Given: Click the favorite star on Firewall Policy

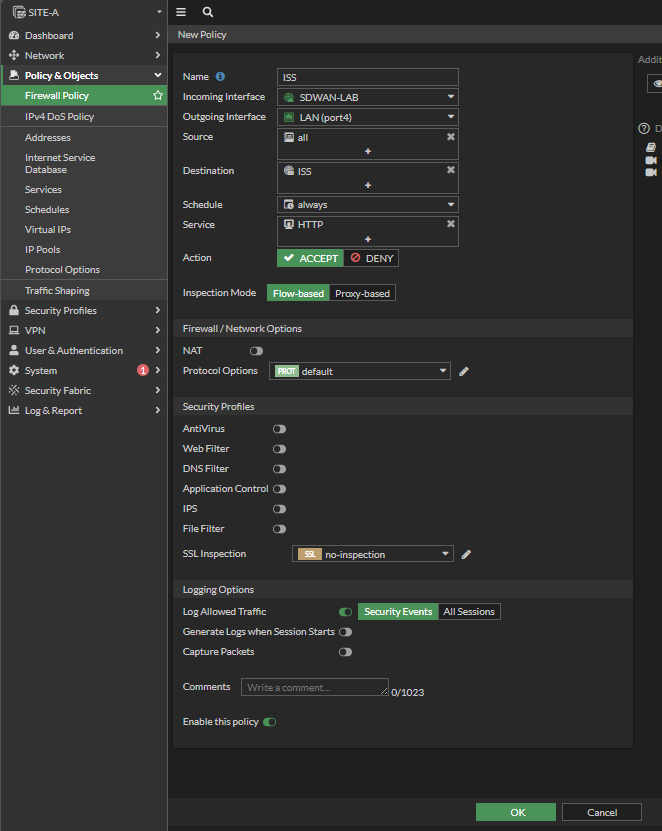Looking at the screenshot, I should click(157, 96).
